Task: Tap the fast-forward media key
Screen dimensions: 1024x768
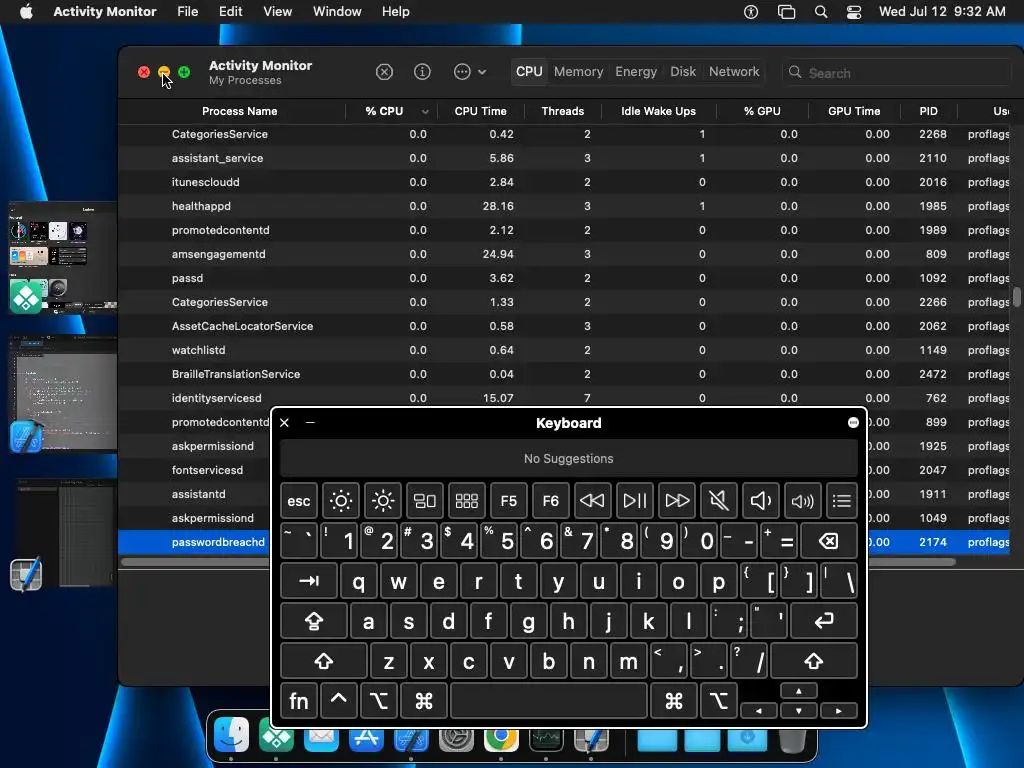Action: point(677,501)
